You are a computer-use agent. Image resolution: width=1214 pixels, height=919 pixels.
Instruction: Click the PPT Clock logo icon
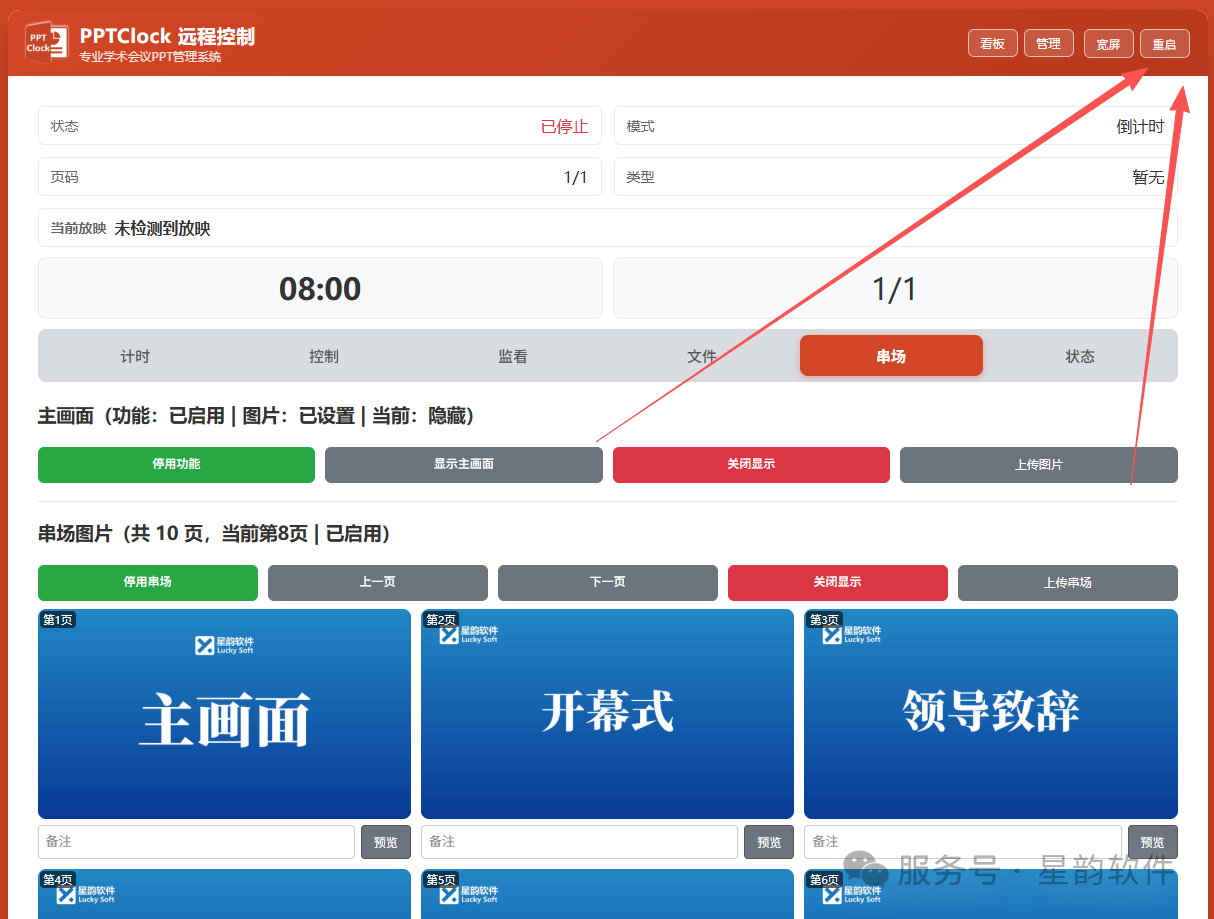coord(46,44)
